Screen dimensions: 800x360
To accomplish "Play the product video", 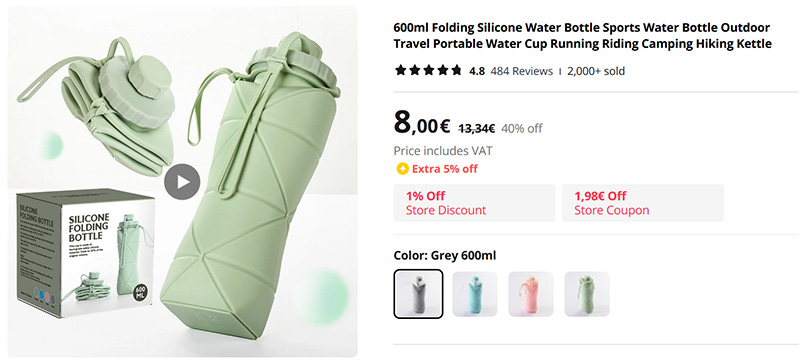I will (182, 182).
